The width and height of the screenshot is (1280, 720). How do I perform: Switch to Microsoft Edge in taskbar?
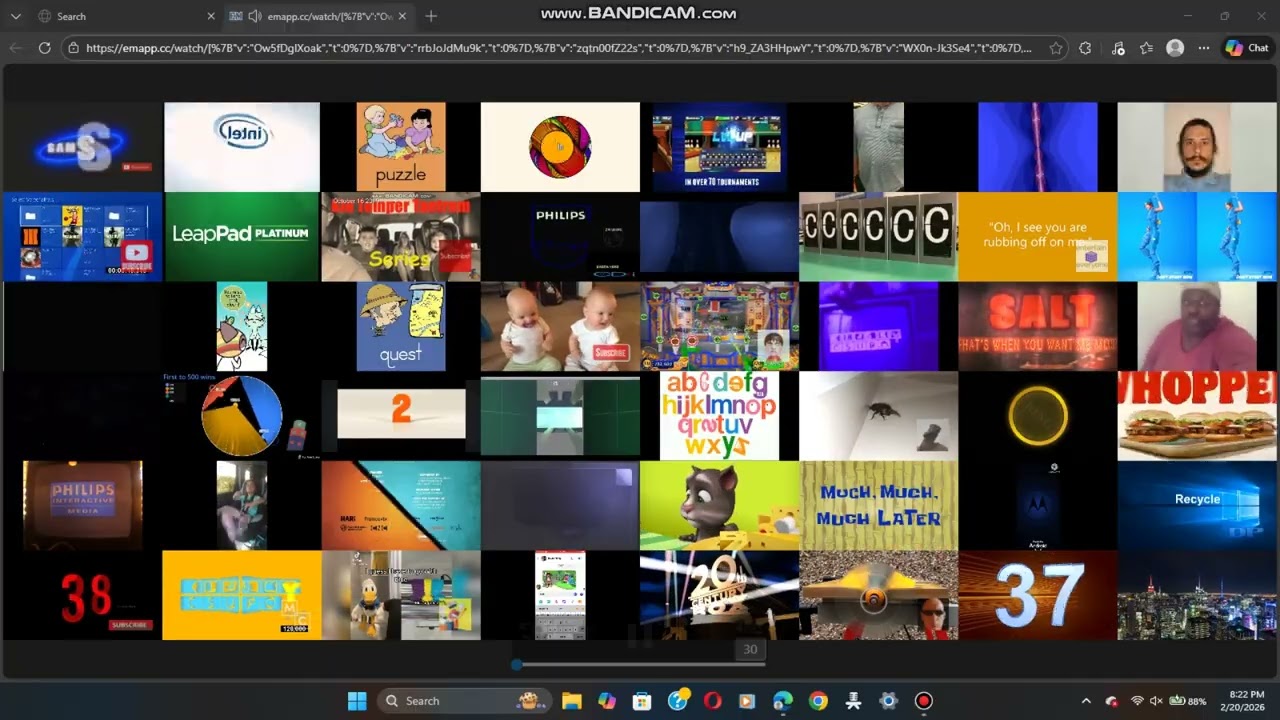click(x=783, y=701)
